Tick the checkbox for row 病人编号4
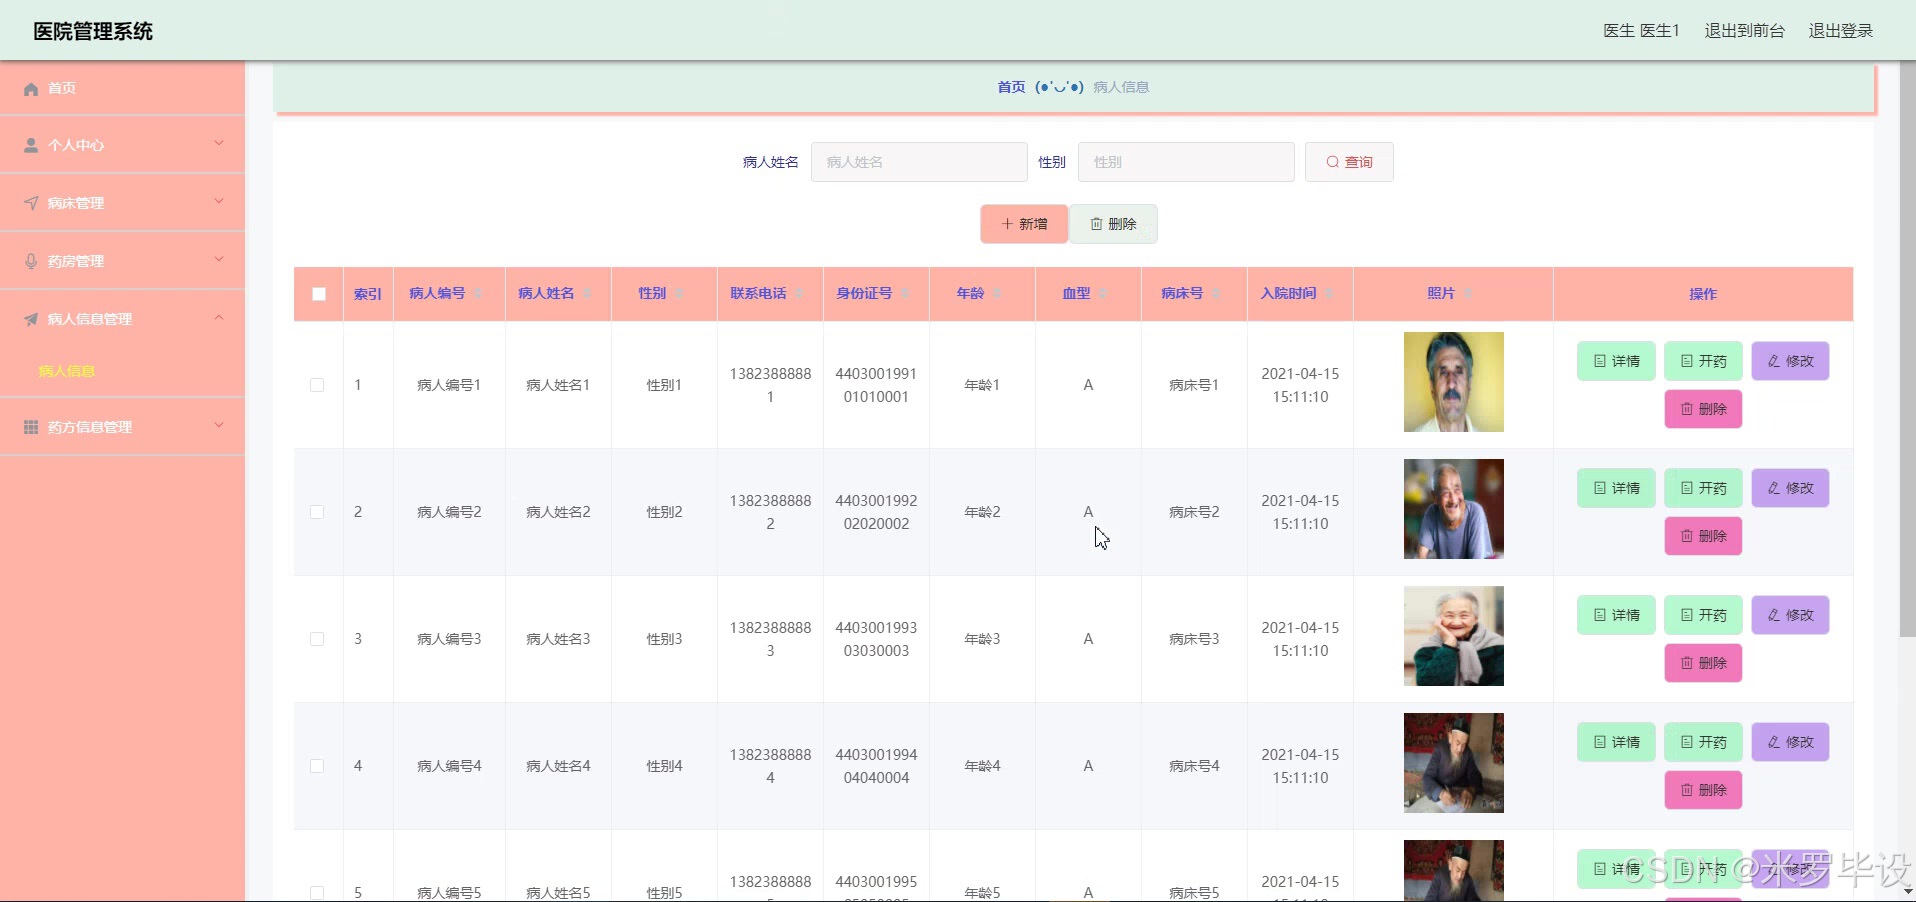 click(x=317, y=766)
